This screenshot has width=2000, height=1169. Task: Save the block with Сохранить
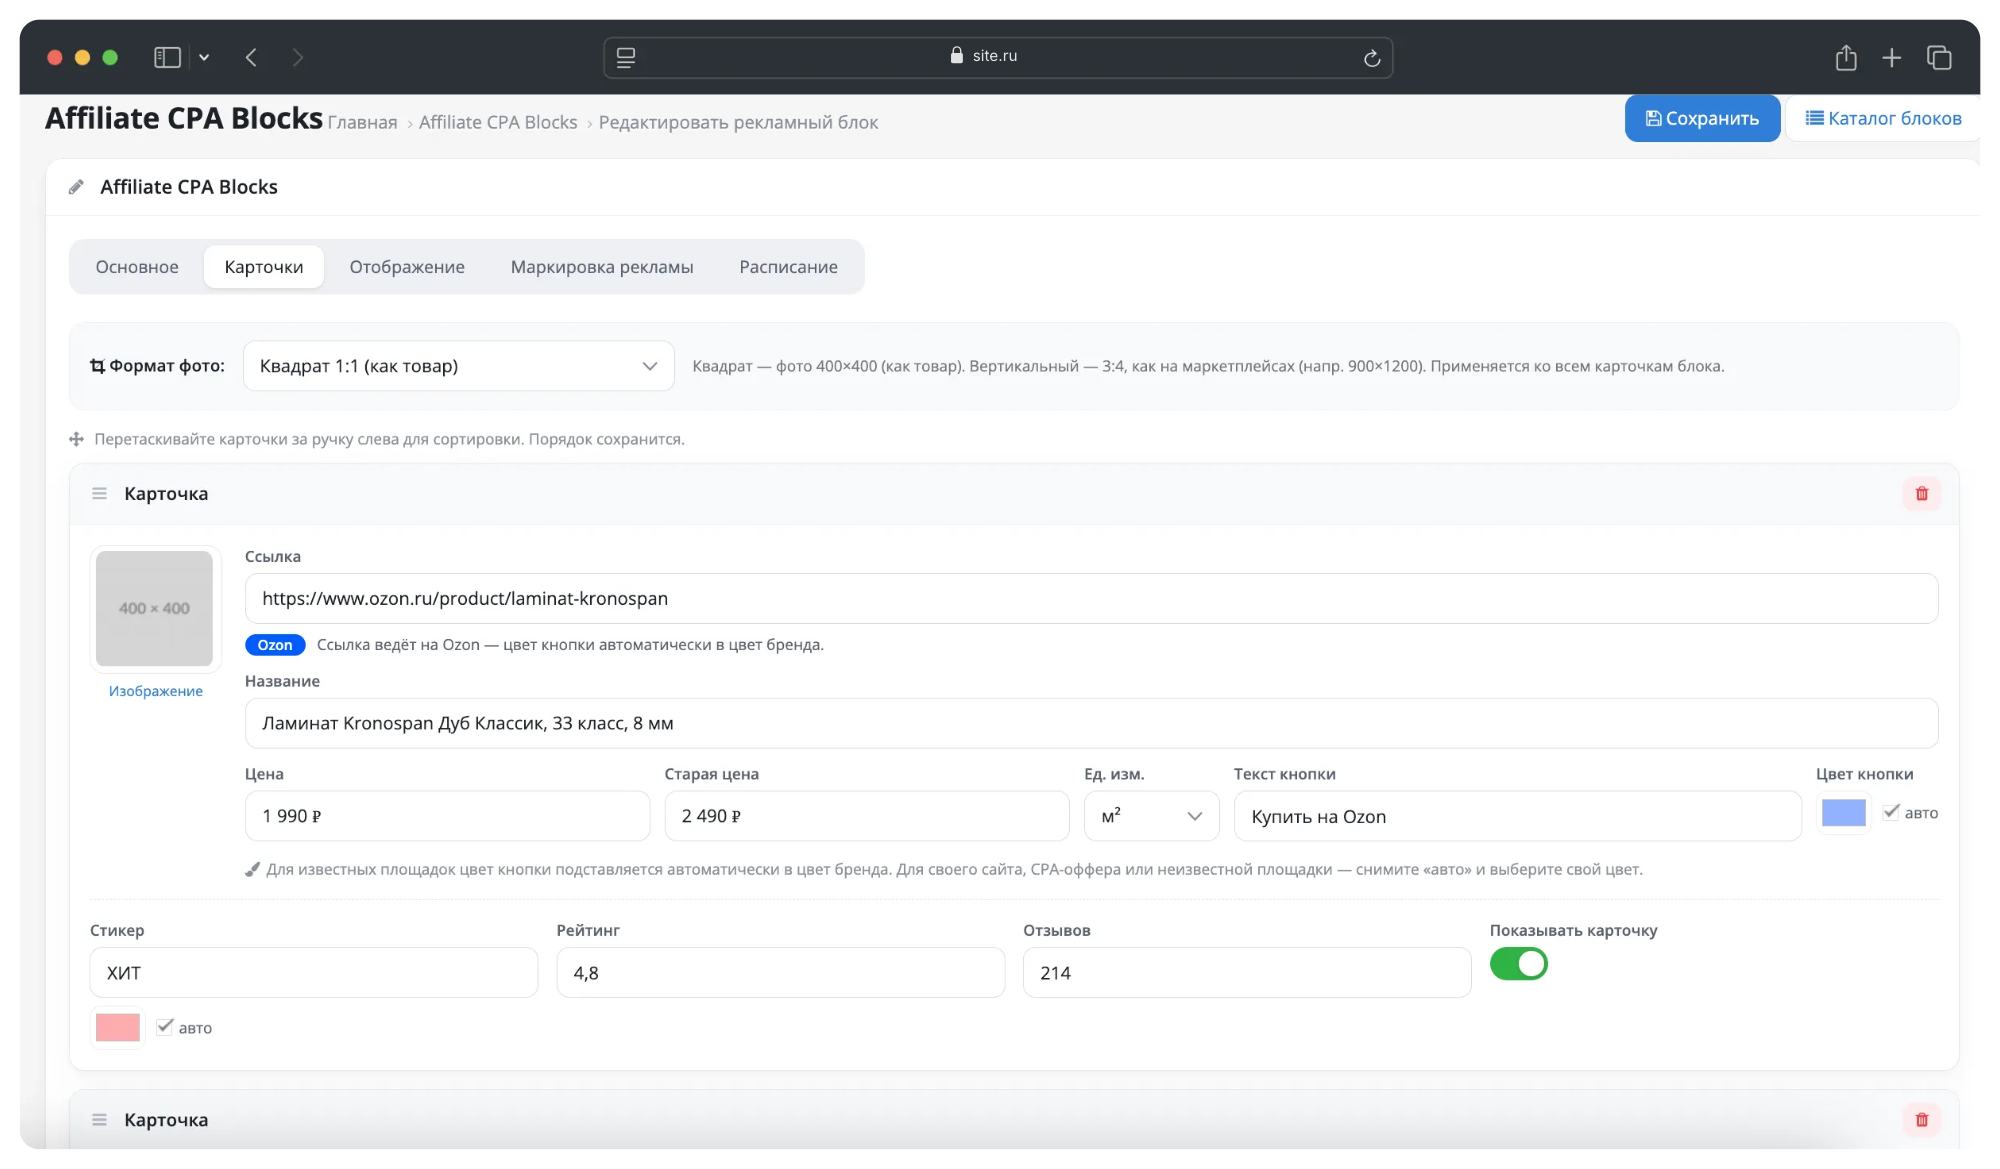tap(1702, 118)
